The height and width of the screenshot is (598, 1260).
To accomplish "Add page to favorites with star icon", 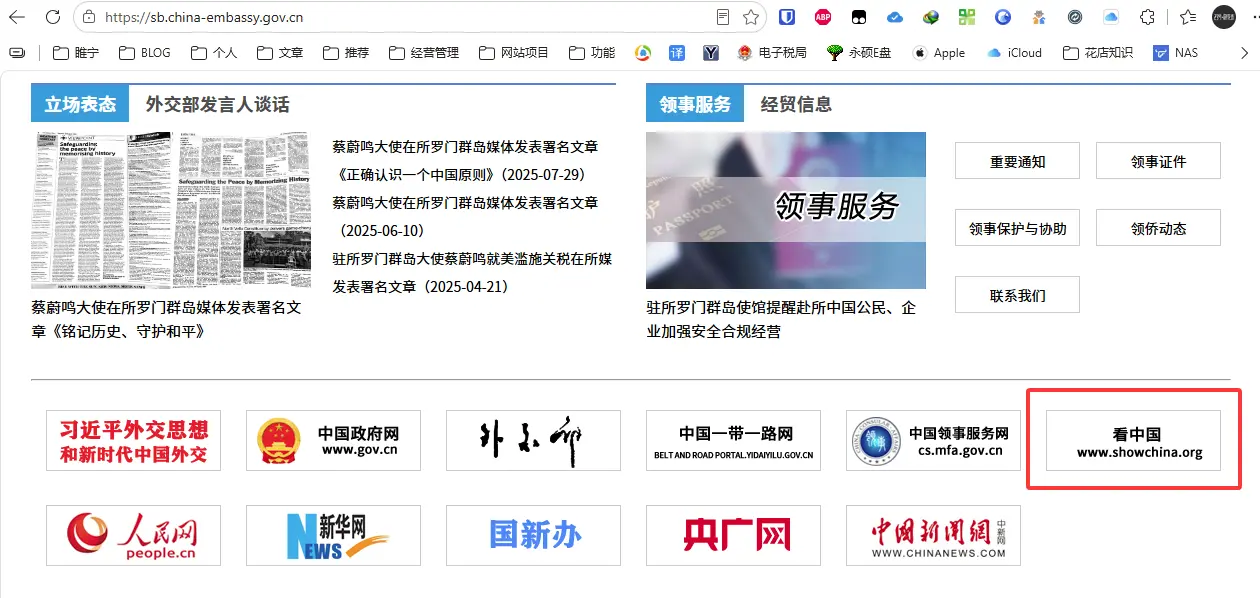I will point(751,17).
